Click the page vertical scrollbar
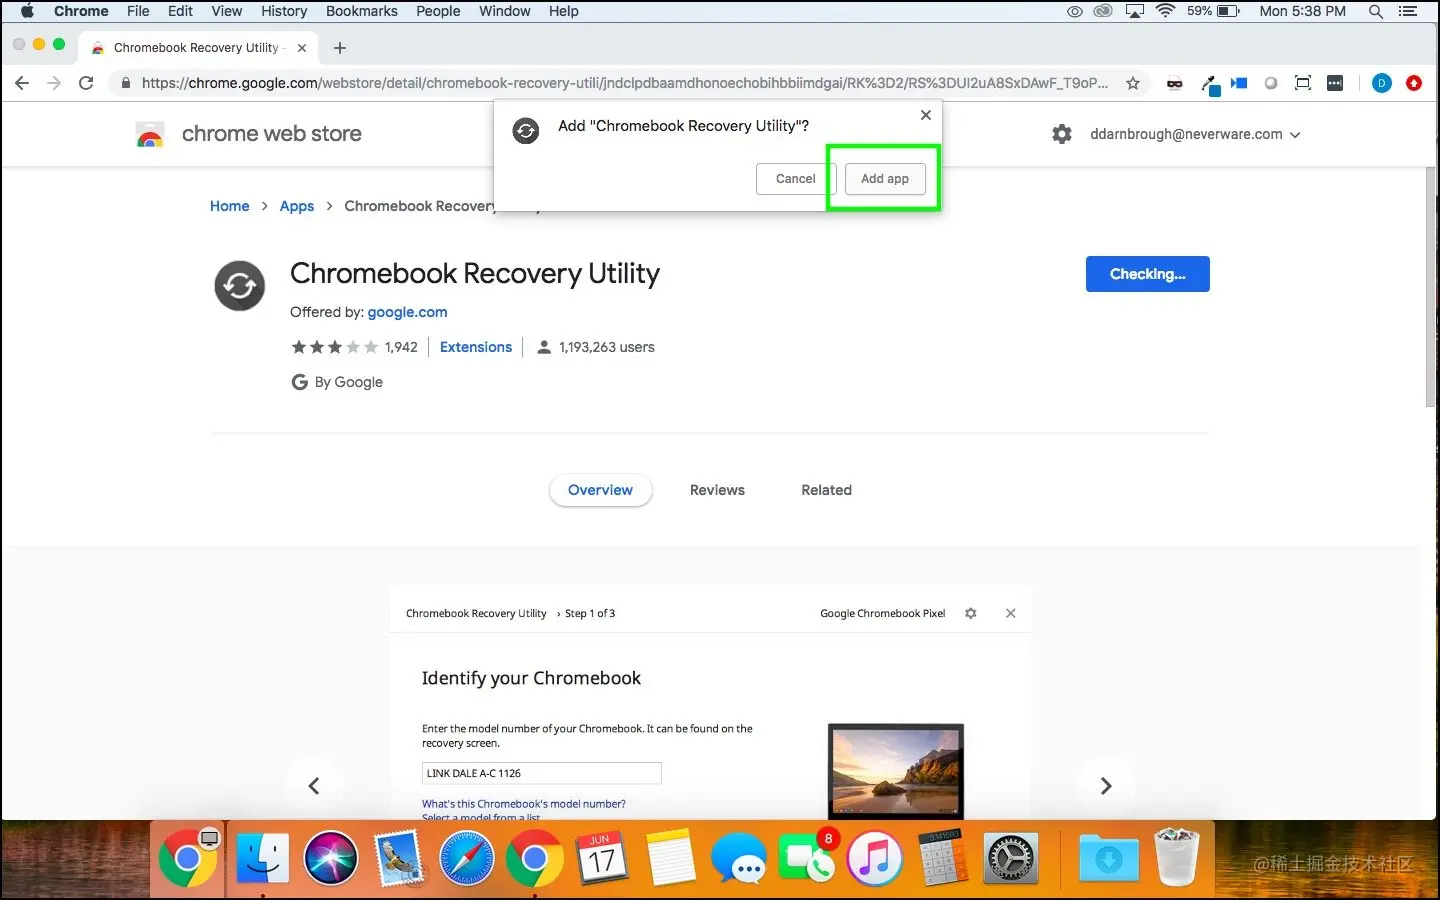The height and width of the screenshot is (900, 1440). [x=1430, y=287]
